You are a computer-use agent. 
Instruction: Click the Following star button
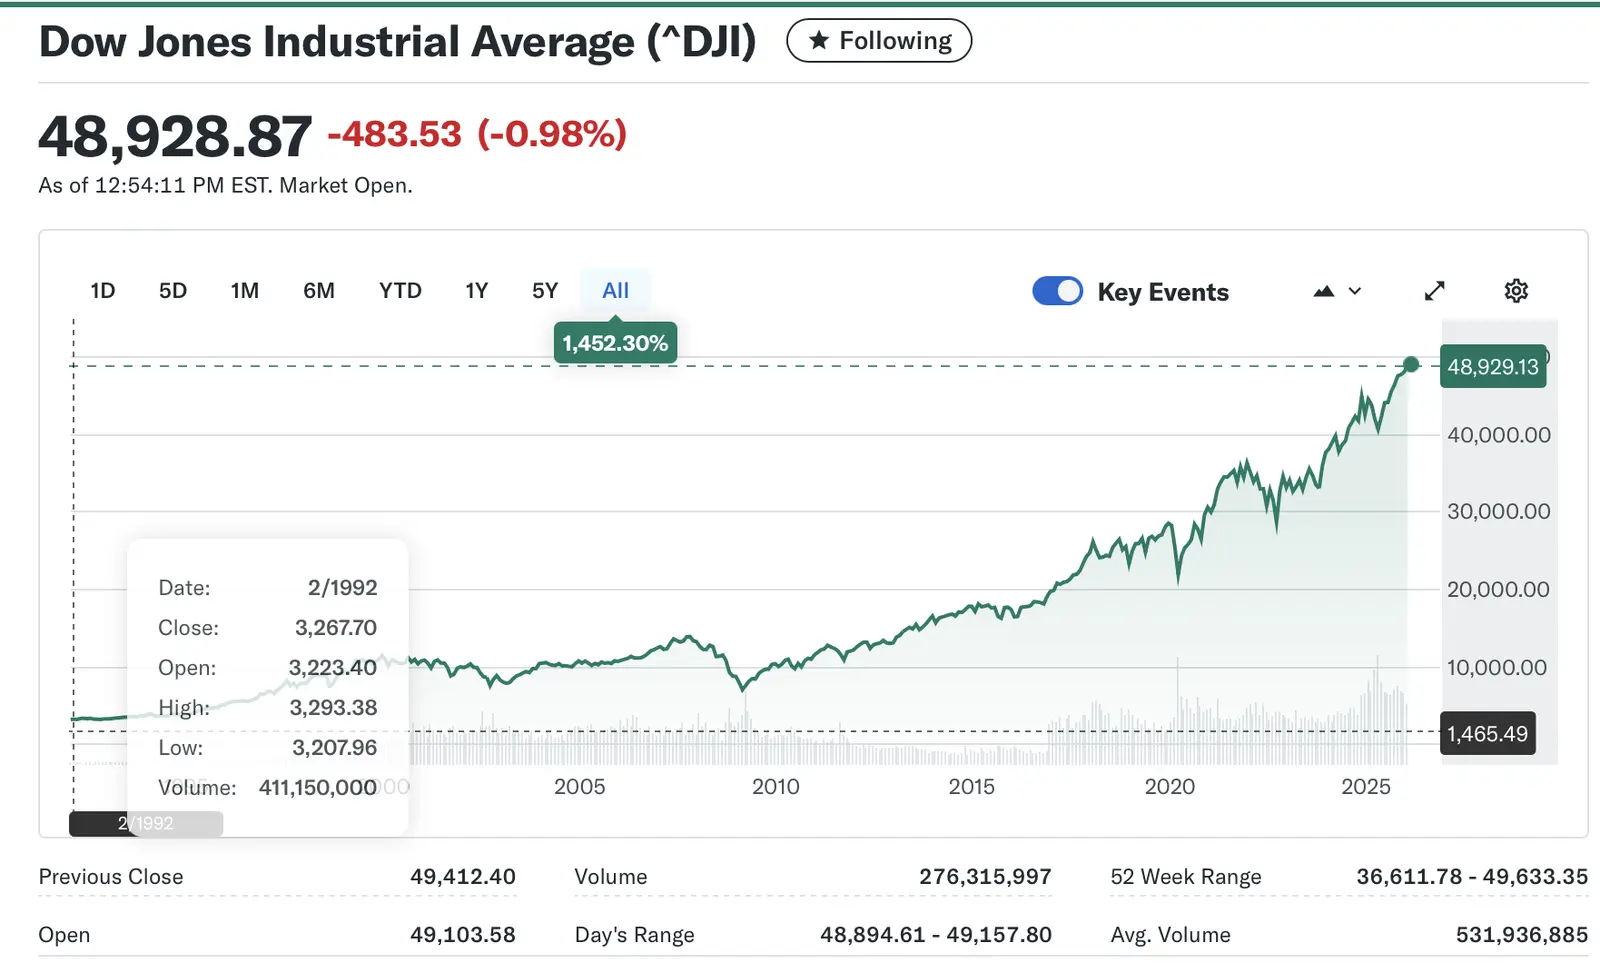click(878, 41)
